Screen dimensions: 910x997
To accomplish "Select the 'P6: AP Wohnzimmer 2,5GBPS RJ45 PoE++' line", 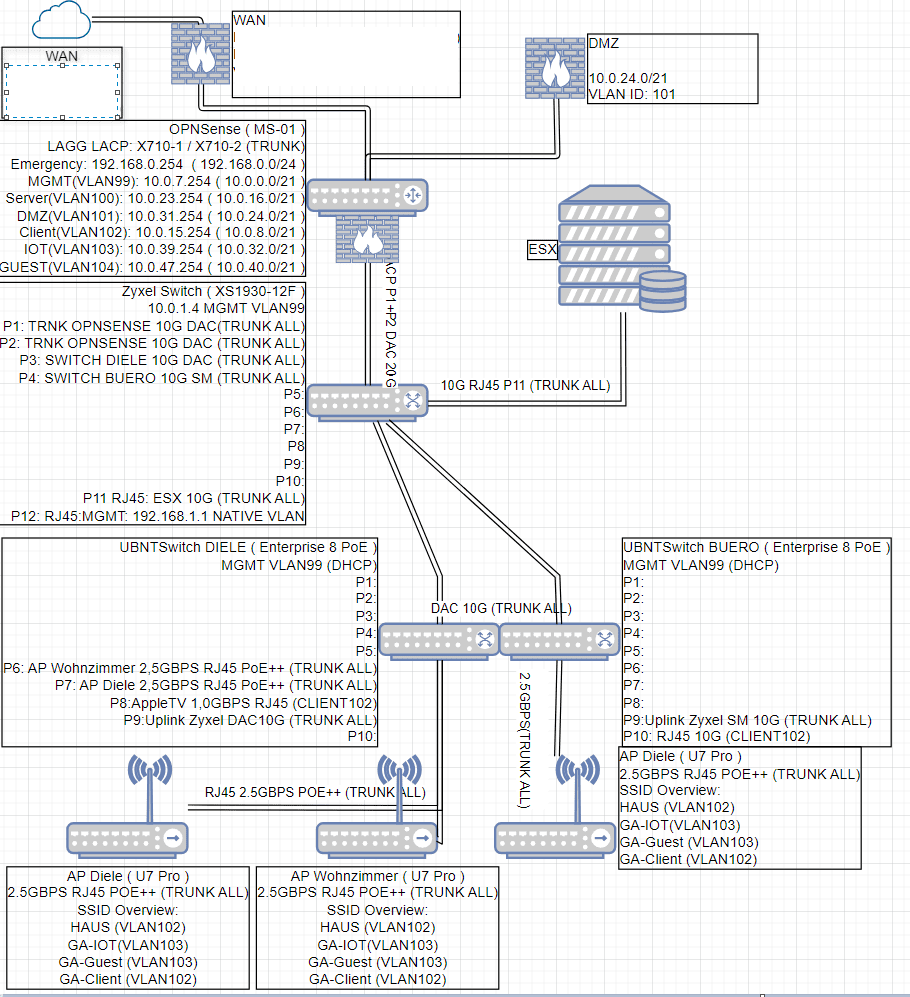I will (x=190, y=668).
